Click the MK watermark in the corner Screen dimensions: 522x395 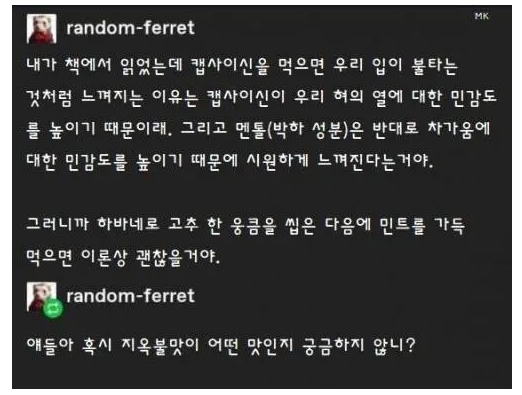(482, 16)
